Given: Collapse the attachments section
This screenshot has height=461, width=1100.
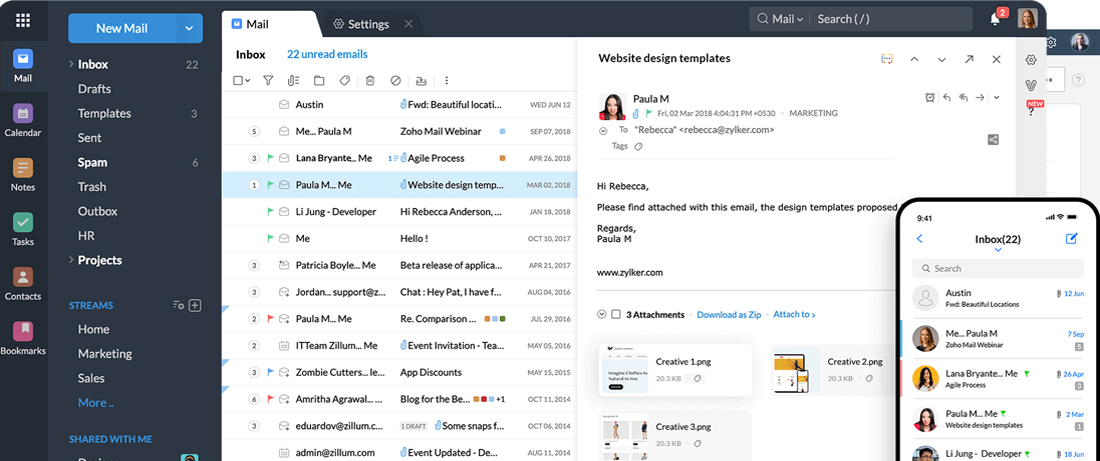Looking at the screenshot, I should coord(601,314).
